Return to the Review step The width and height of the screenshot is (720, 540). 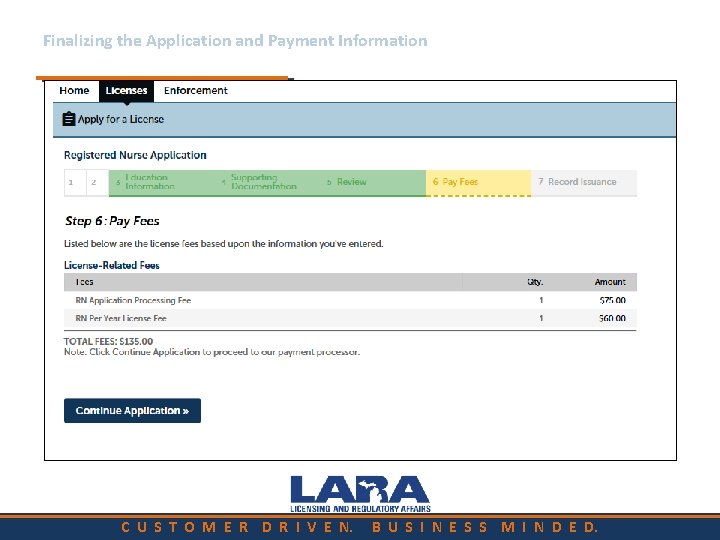tap(373, 182)
